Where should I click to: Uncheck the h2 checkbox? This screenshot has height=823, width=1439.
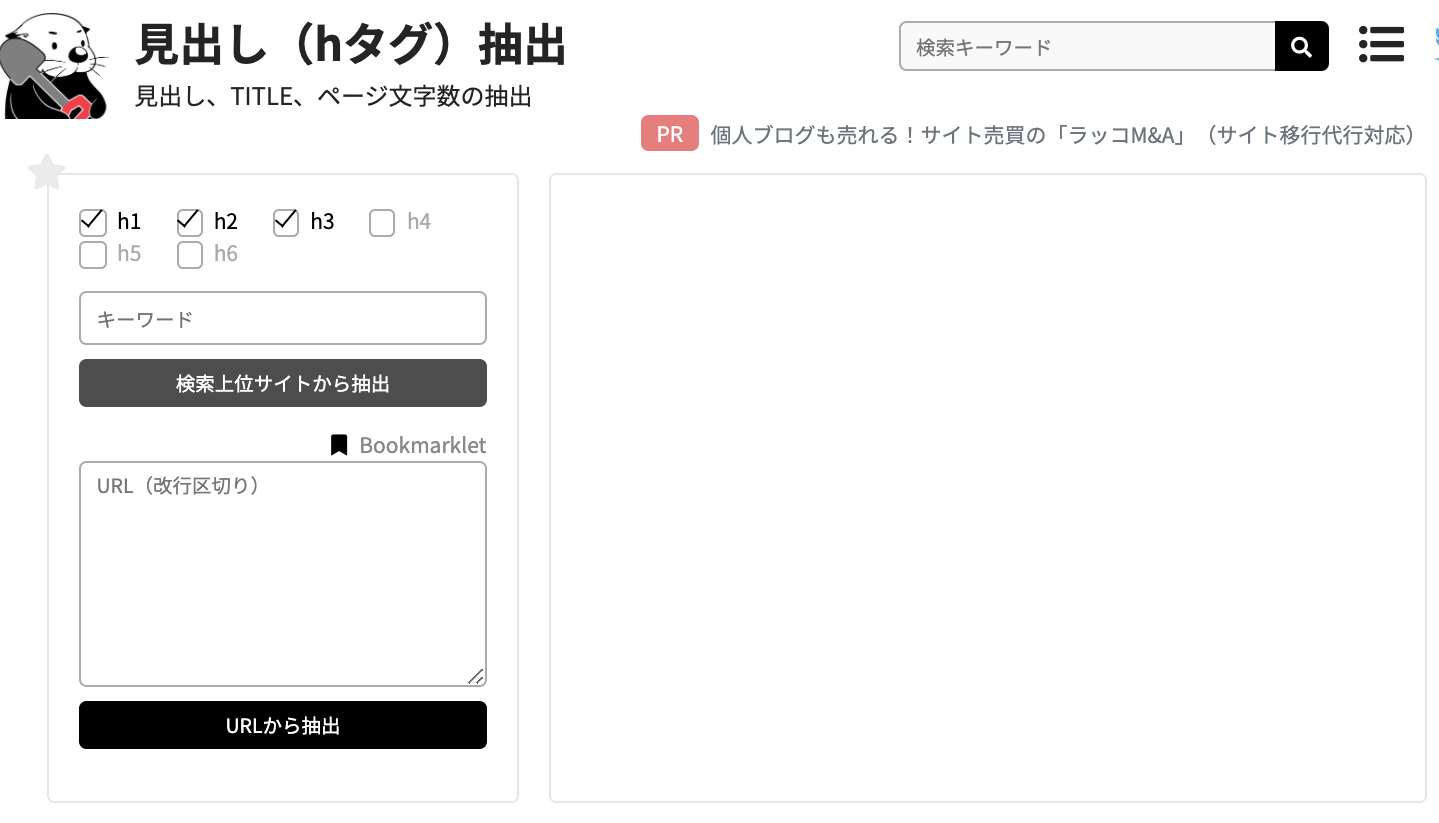[x=190, y=222]
